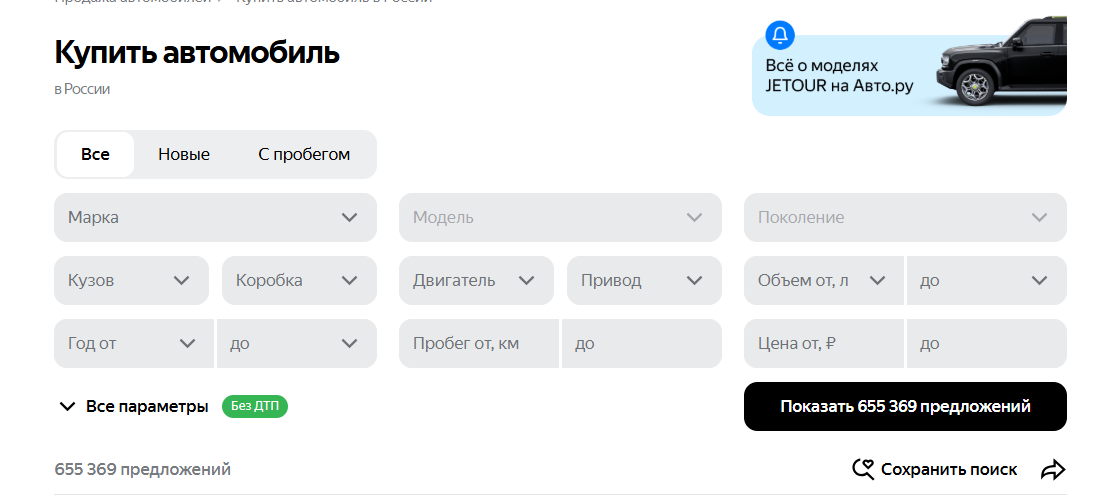Screen dimensions: 1093x501
Task: Click the notification bell icon on banner
Action: pyautogui.click(x=779, y=35)
